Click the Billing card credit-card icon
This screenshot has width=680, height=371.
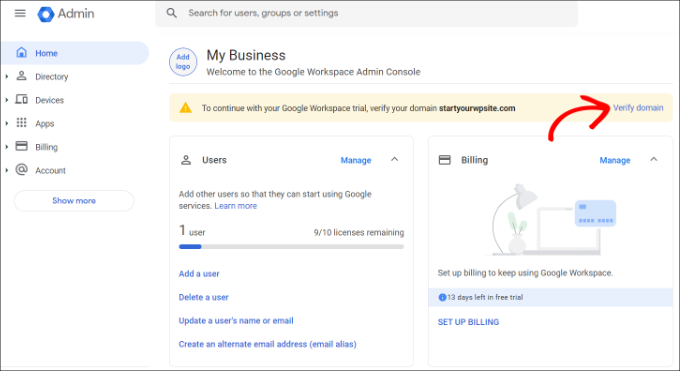[x=445, y=160]
